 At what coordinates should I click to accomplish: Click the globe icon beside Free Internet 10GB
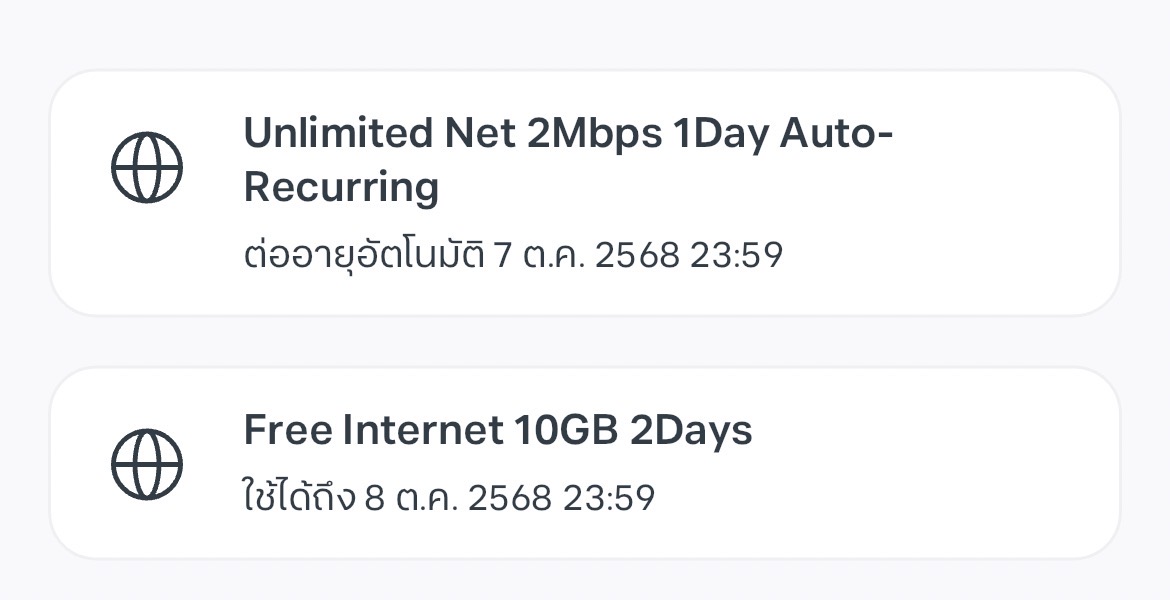tap(146, 463)
